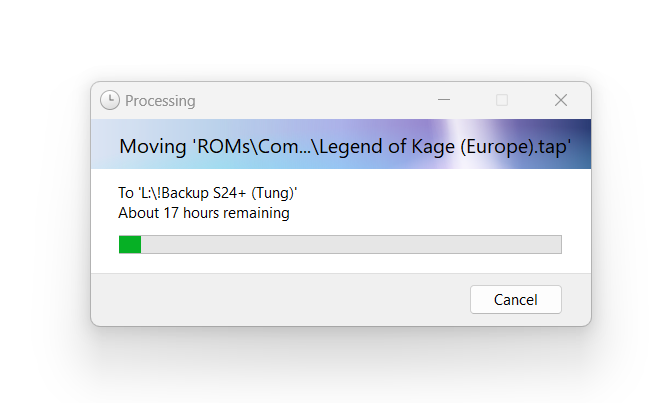Click the greyed-out maximize button

pyautogui.click(x=502, y=100)
